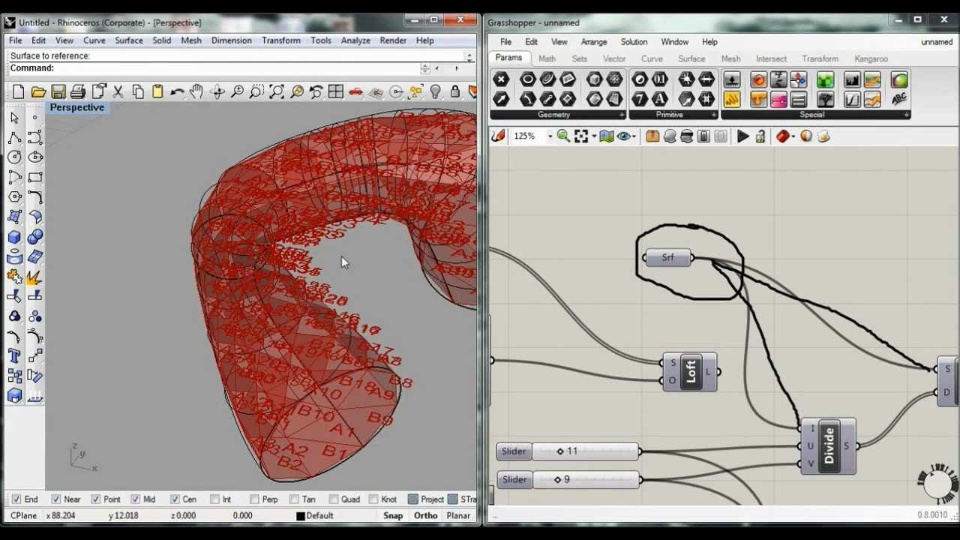960x540 pixels.
Task: Click the Default layer swatch in status bar
Action: tap(301, 516)
